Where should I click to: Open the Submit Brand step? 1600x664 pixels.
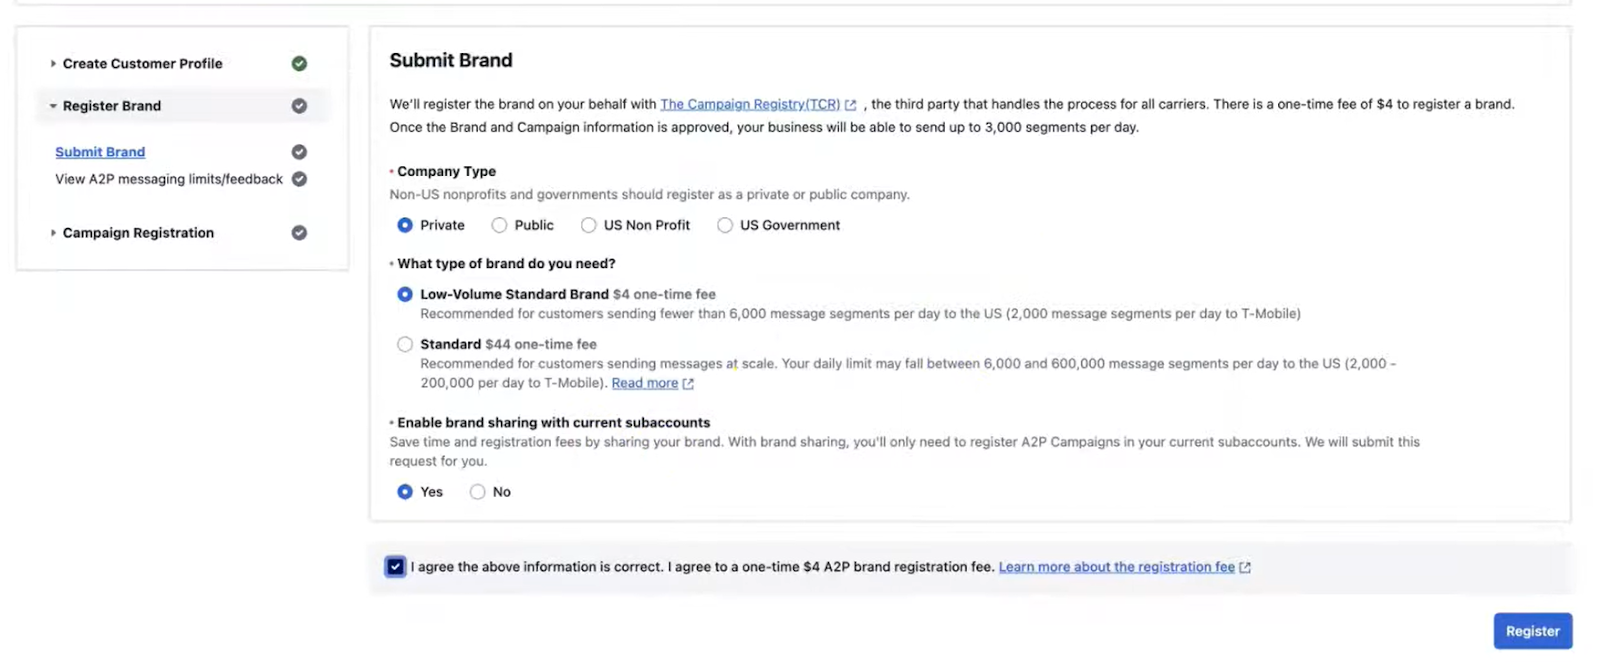click(x=100, y=152)
